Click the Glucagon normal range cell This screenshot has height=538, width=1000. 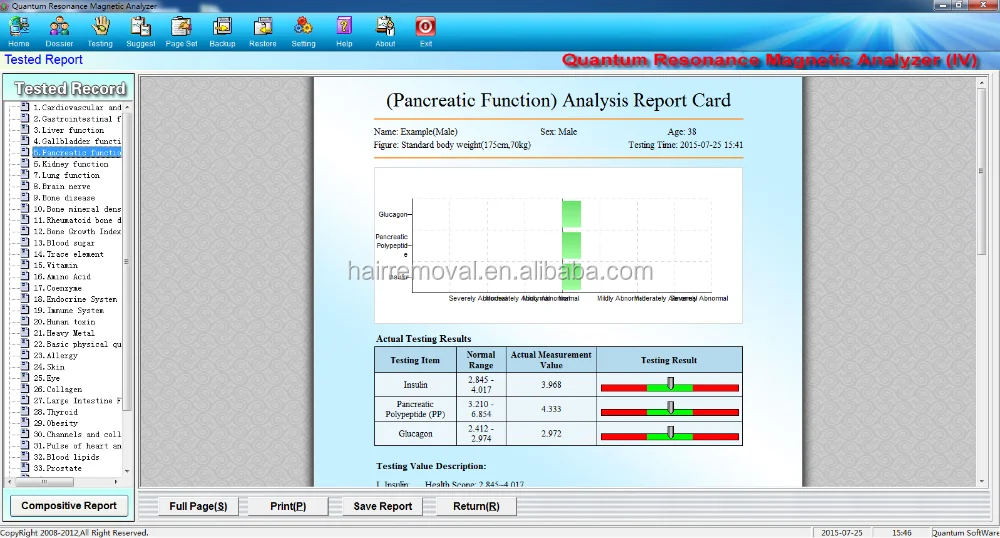(x=481, y=433)
